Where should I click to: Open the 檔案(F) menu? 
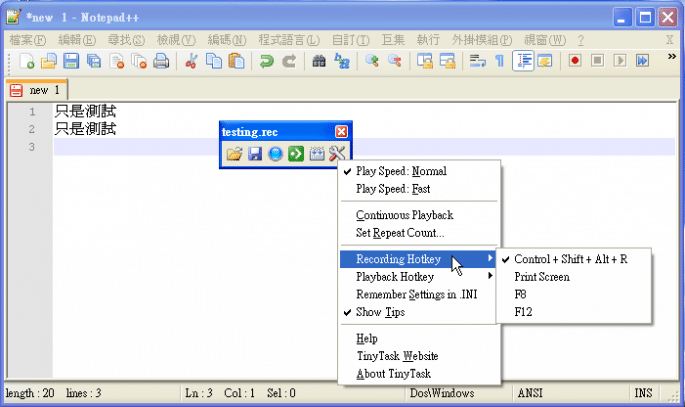pos(28,40)
